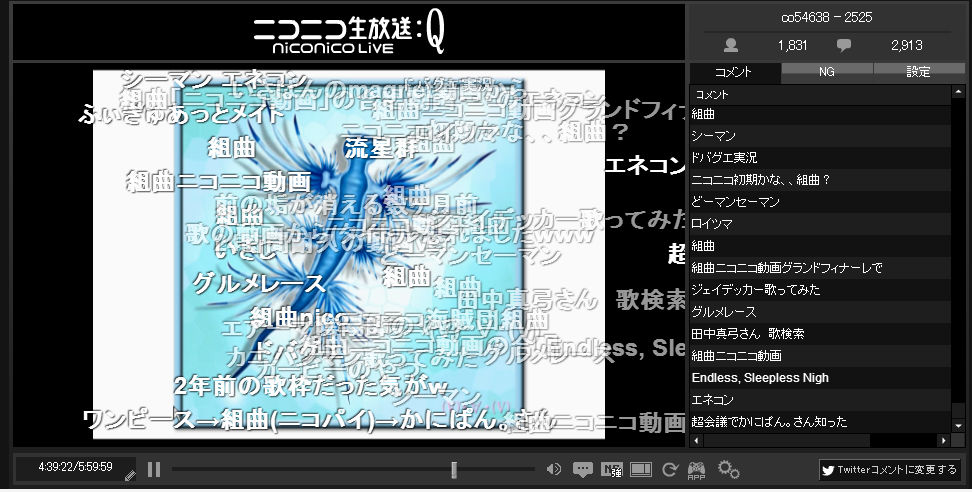Open the NG filter strength icon
This screenshot has width=972, height=492.
pos(611,470)
